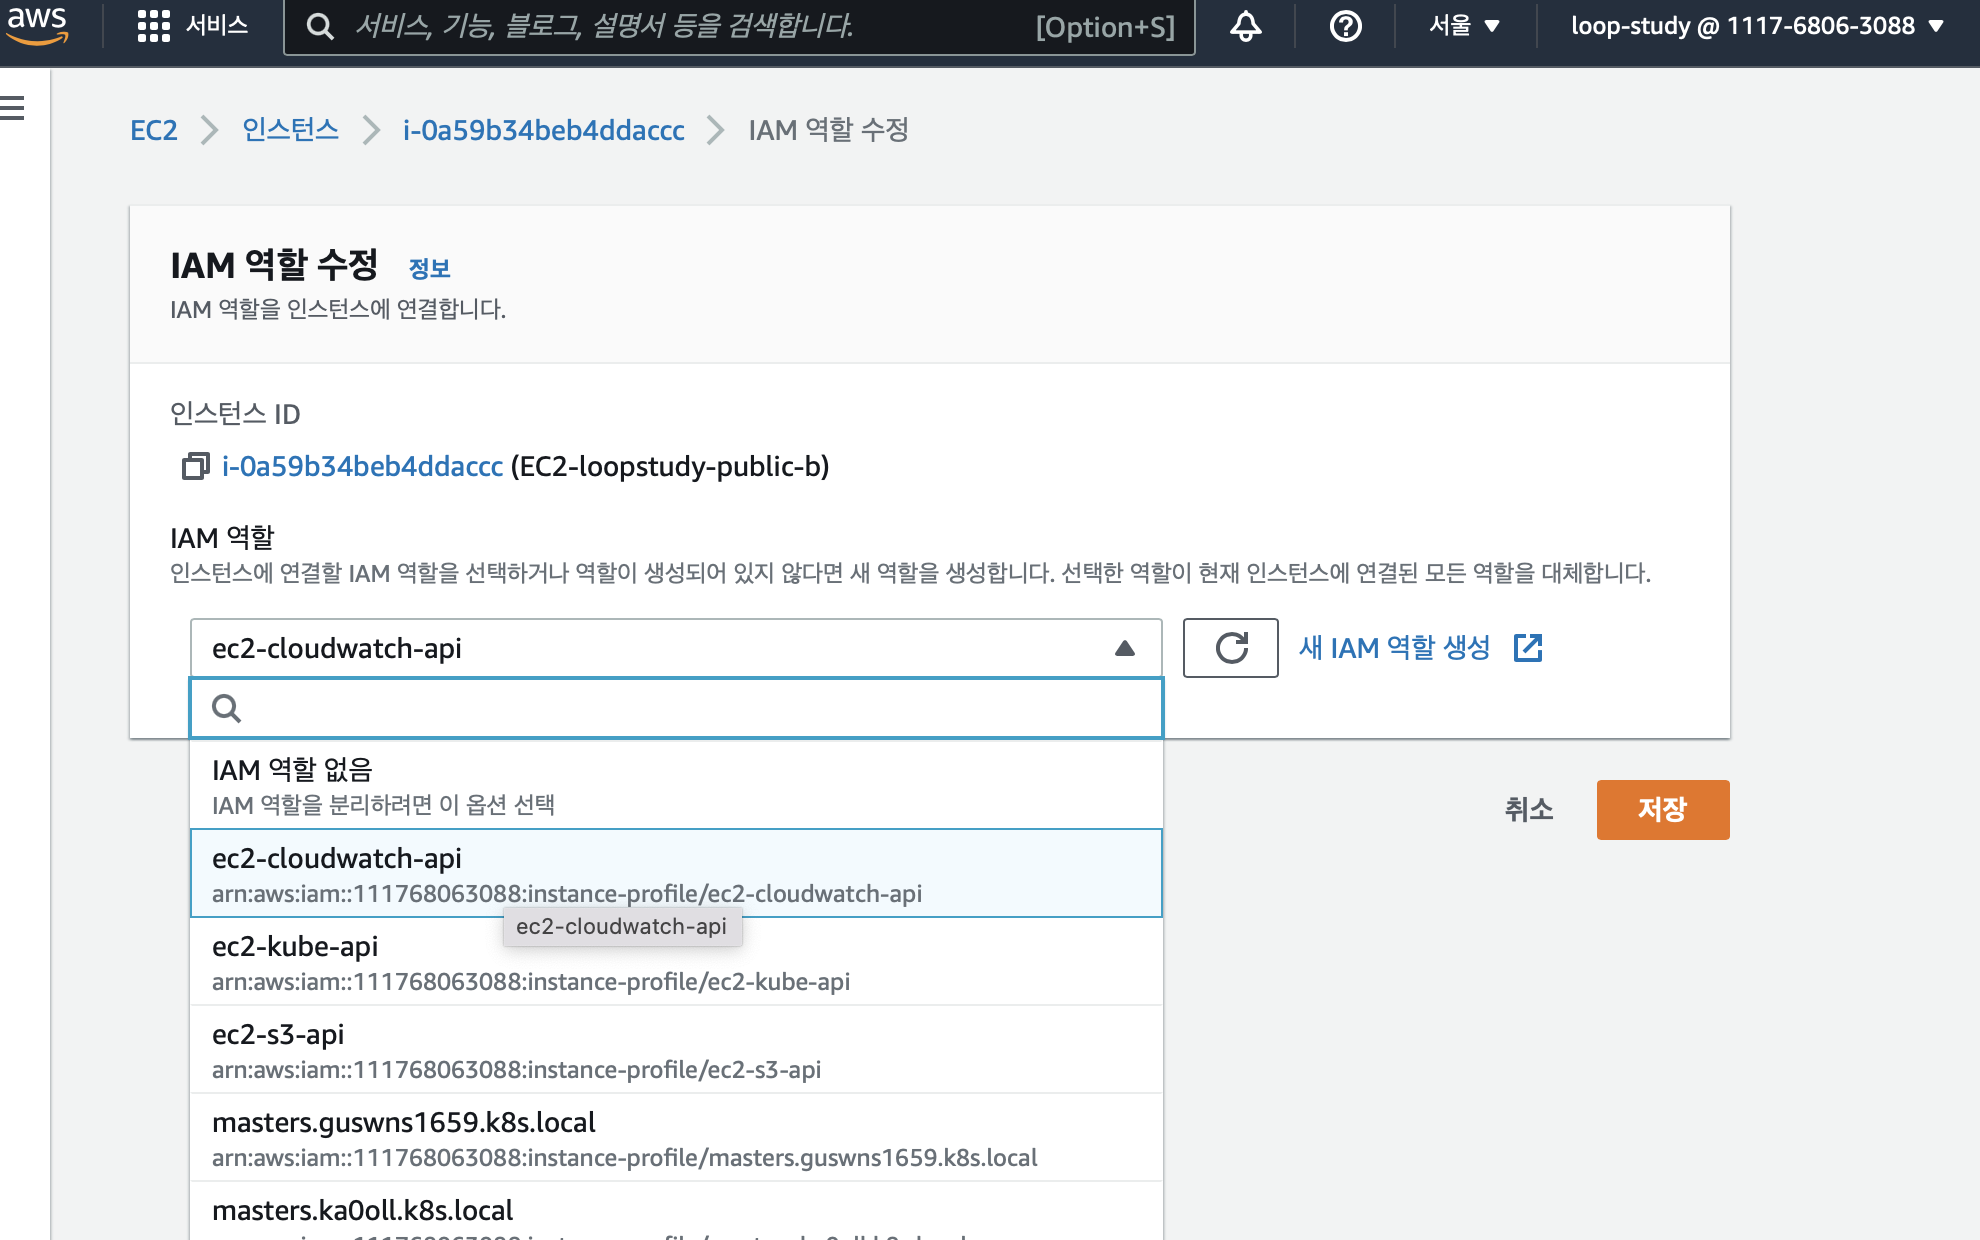Click the AWS logo home icon
Screen dimensions: 1980x1240
coord(37,26)
